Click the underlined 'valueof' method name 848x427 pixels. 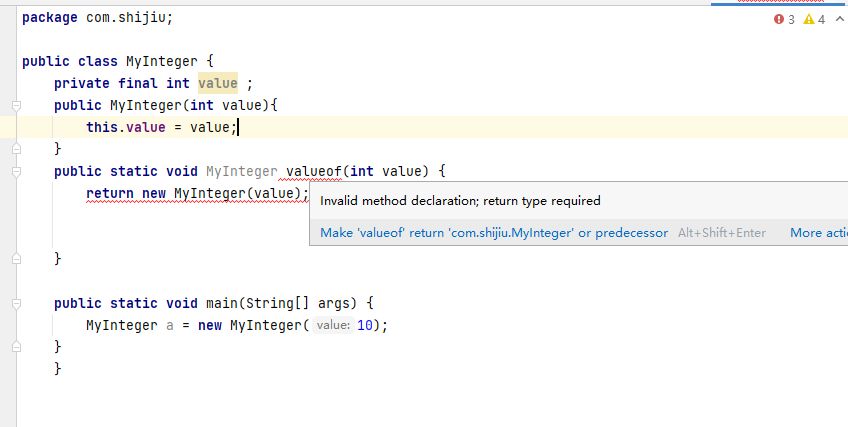[314, 172]
